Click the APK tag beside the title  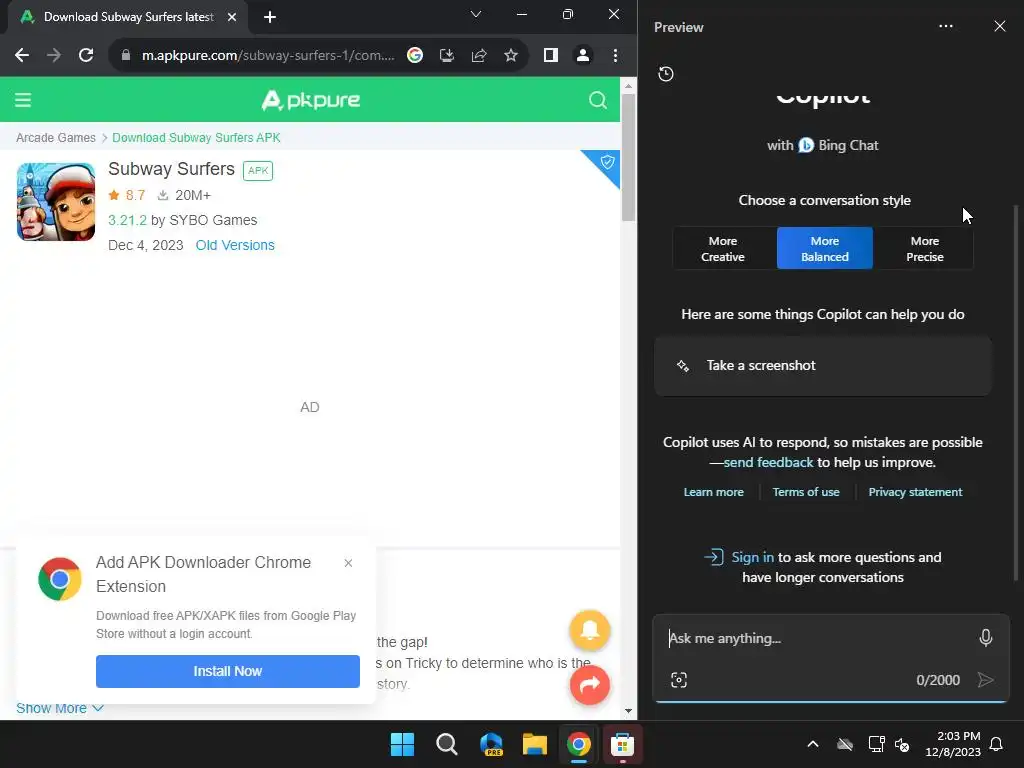coord(258,170)
